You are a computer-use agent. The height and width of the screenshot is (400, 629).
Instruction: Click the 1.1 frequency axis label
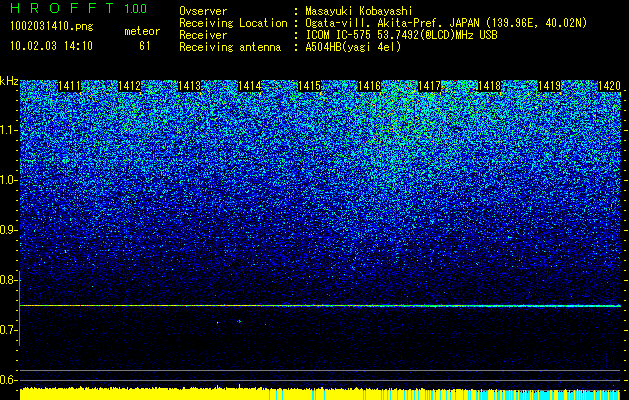pyautogui.click(x=8, y=130)
